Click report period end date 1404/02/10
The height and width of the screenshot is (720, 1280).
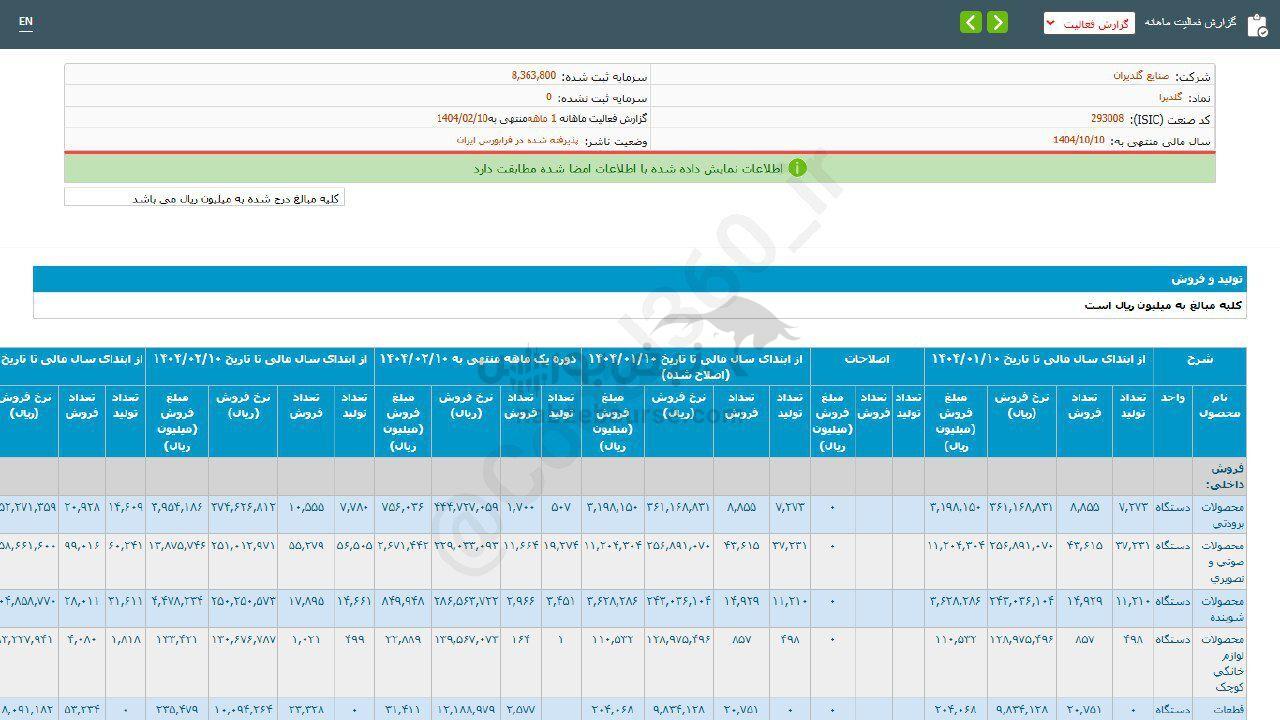tap(462, 118)
